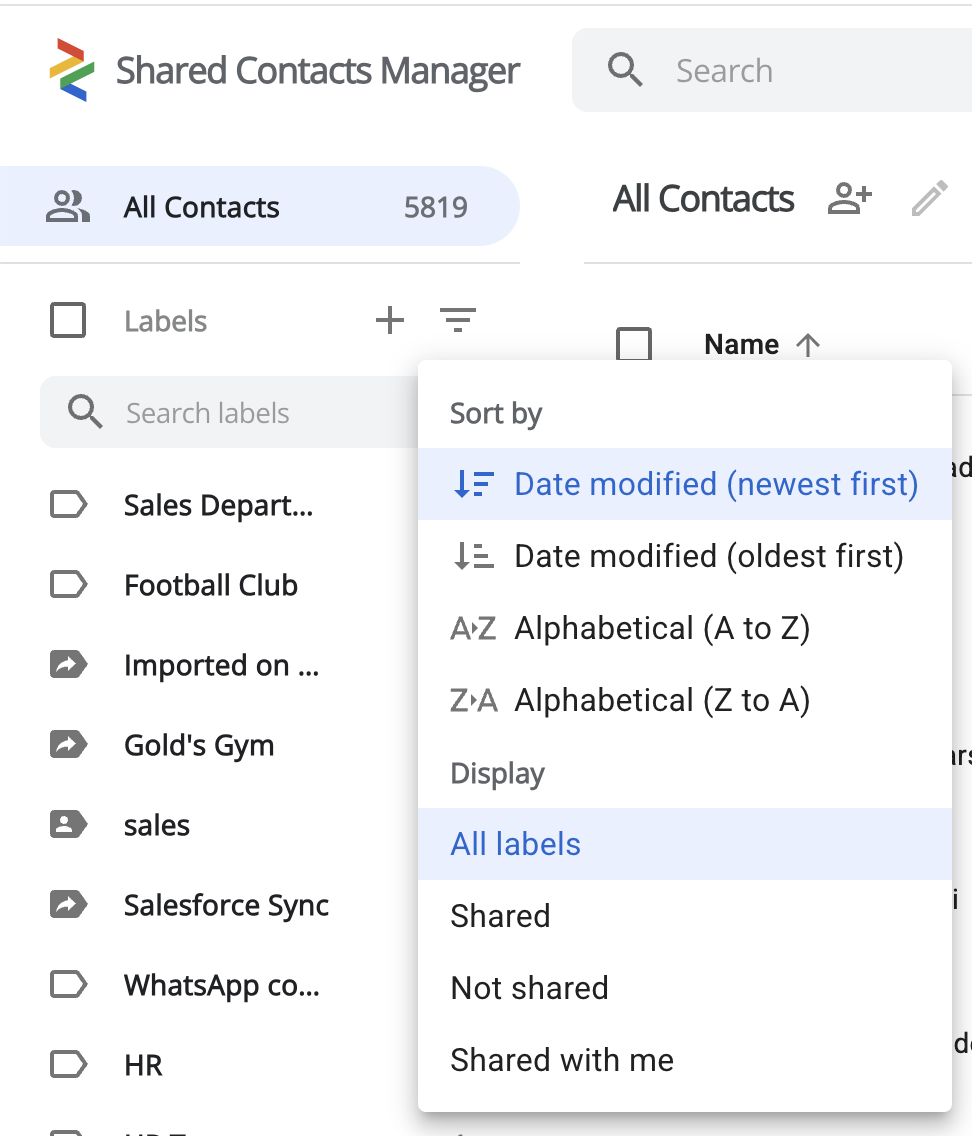Image resolution: width=972 pixels, height=1136 pixels.
Task: Open the All Contacts people icon in sidebar
Action: (x=66, y=206)
